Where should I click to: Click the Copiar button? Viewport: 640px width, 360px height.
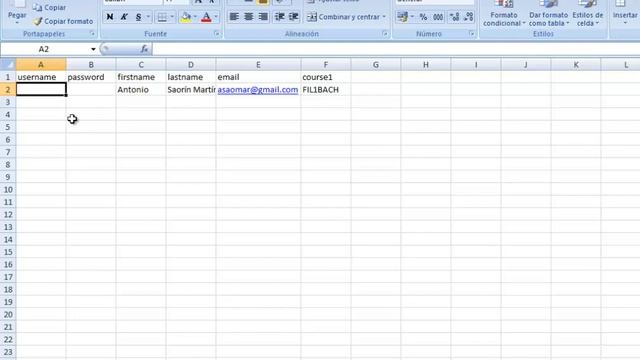49,7
